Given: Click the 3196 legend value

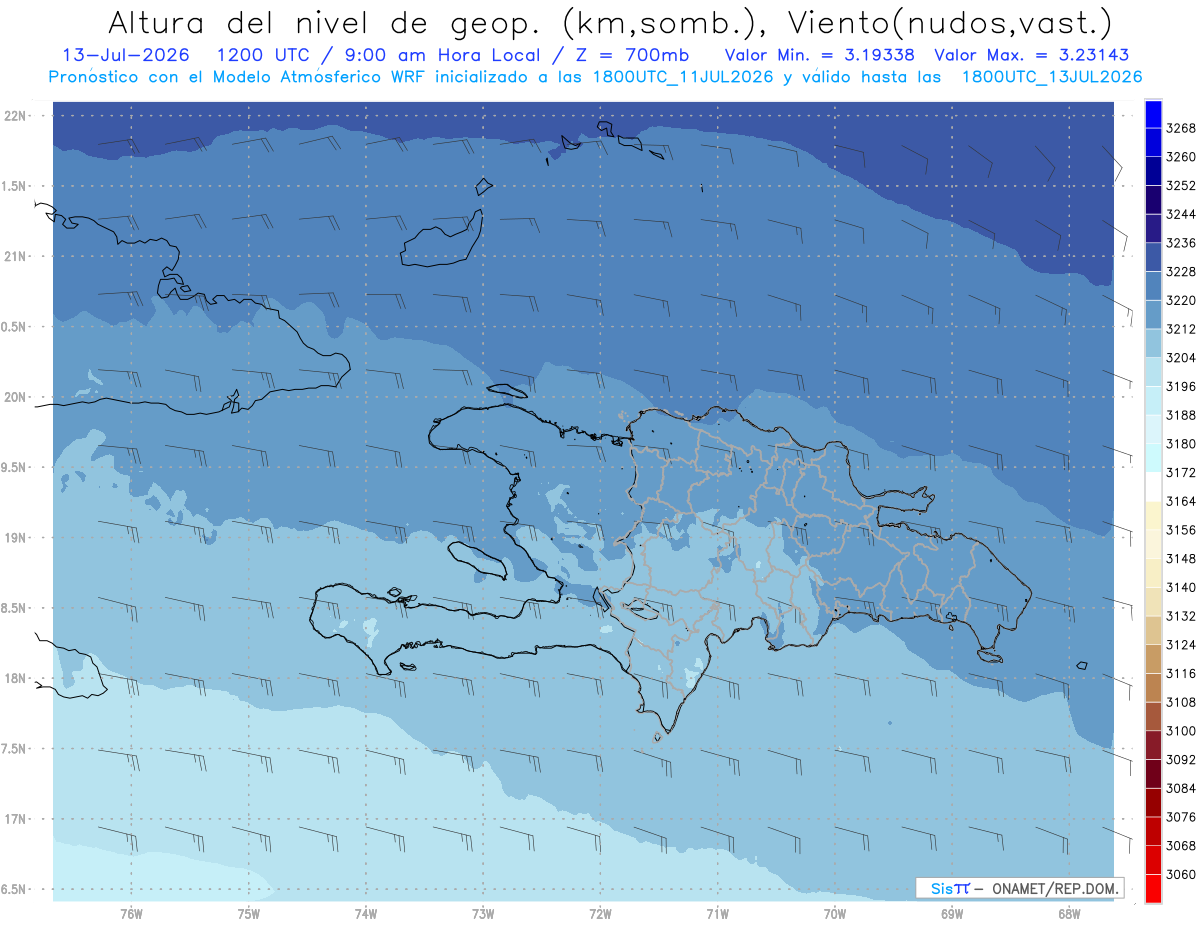Looking at the screenshot, I should click(x=1181, y=386).
